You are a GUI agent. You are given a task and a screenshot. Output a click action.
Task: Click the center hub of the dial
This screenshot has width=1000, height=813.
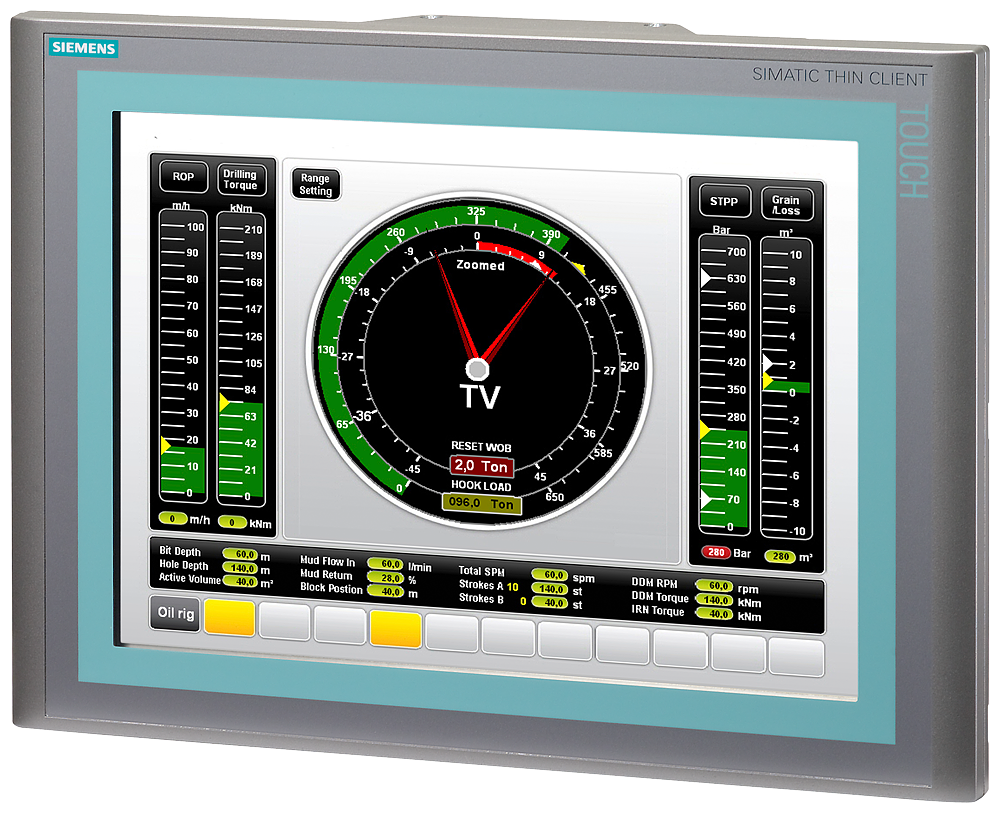coord(477,369)
